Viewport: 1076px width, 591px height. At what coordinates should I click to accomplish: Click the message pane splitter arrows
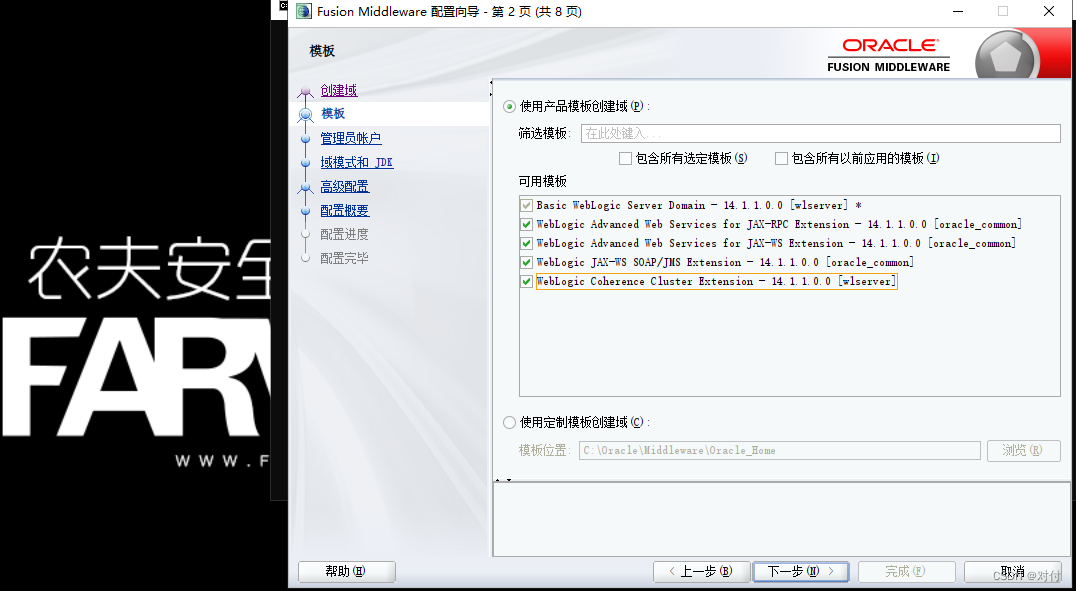point(503,480)
